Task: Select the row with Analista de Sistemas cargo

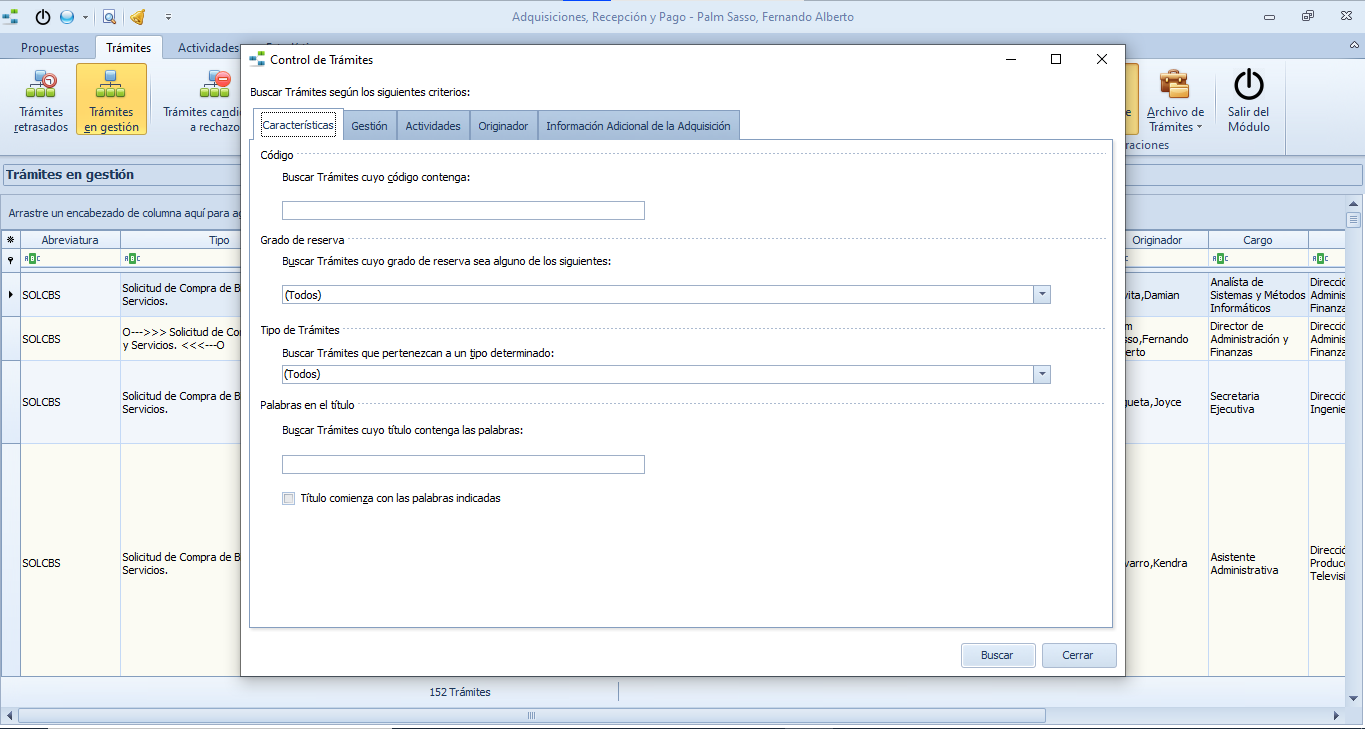Action: point(1258,295)
